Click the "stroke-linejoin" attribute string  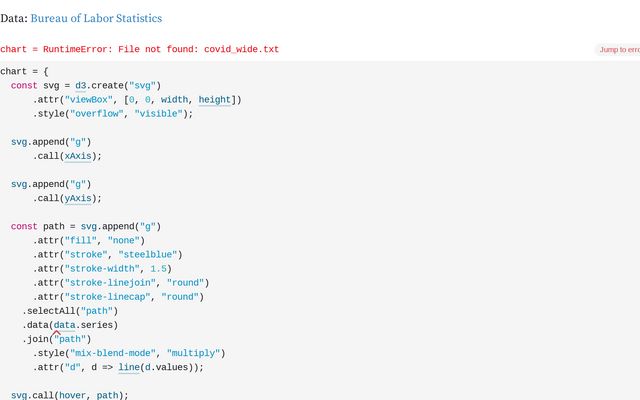(x=110, y=283)
